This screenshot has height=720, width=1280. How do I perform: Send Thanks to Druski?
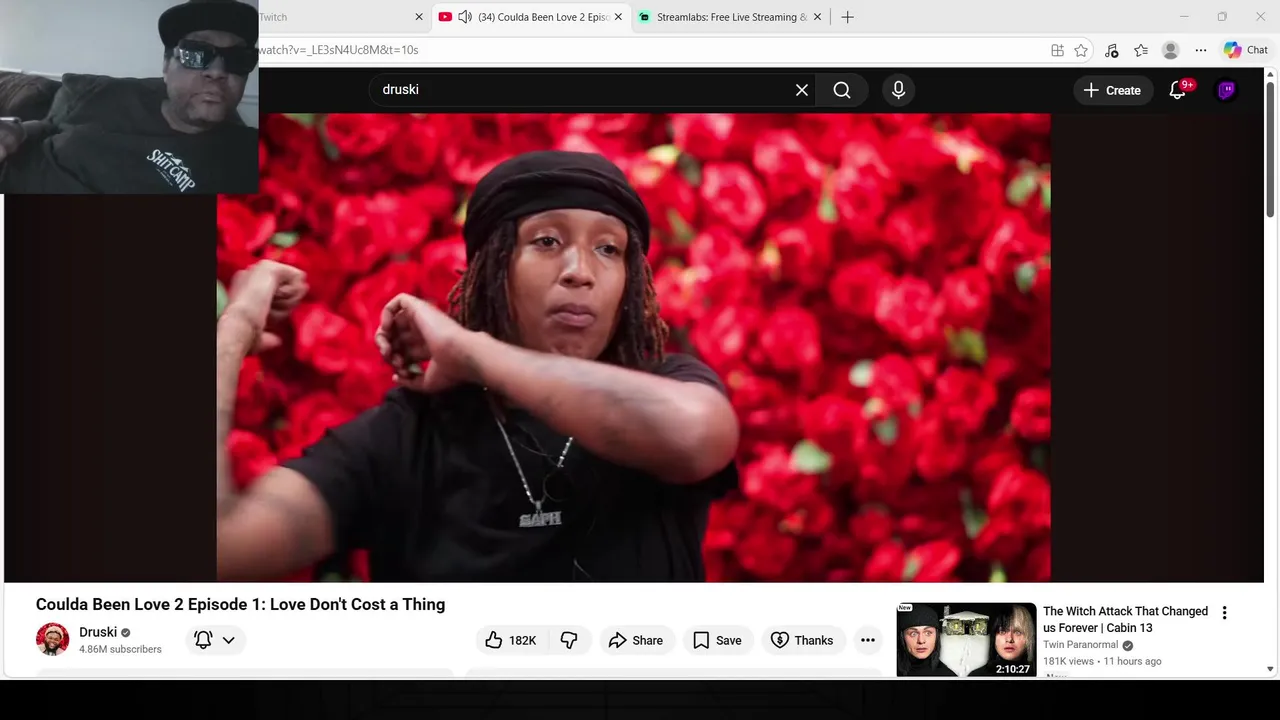[x=802, y=640]
